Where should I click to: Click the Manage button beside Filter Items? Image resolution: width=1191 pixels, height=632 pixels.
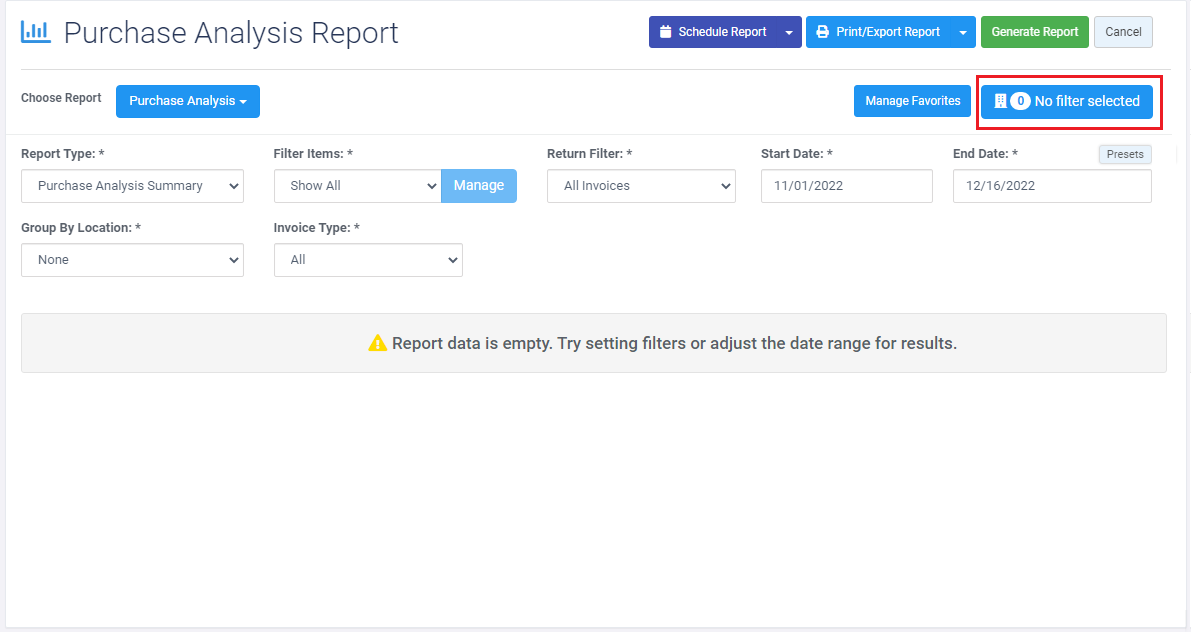click(479, 186)
